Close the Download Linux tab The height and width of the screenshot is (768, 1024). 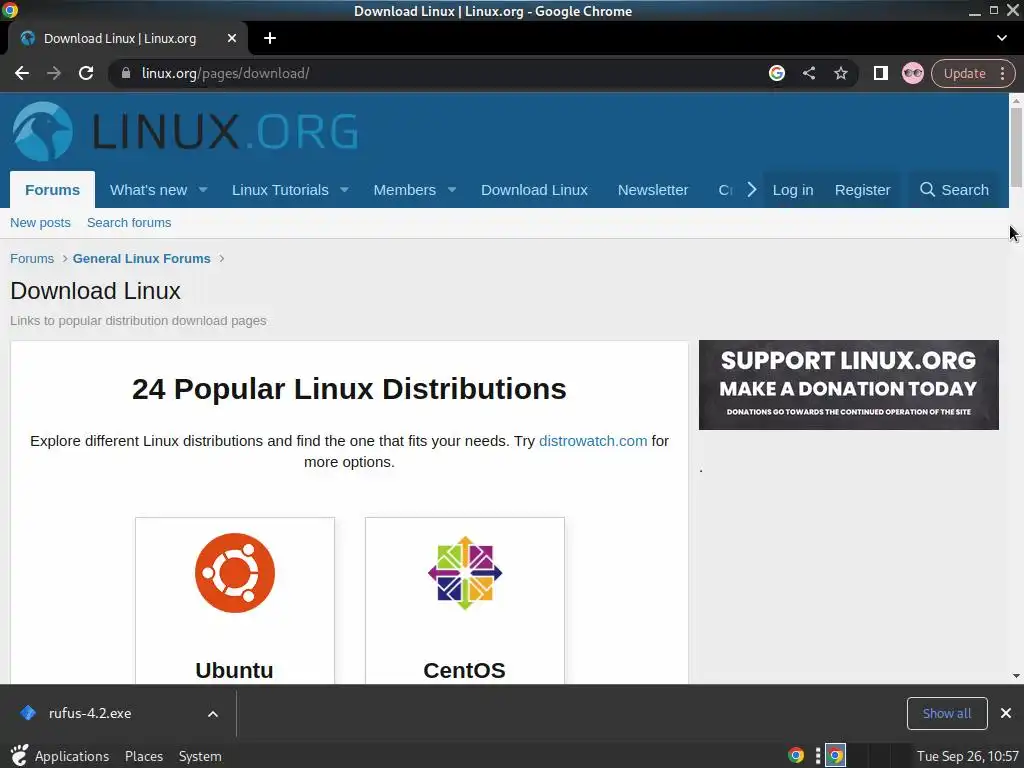[232, 39]
